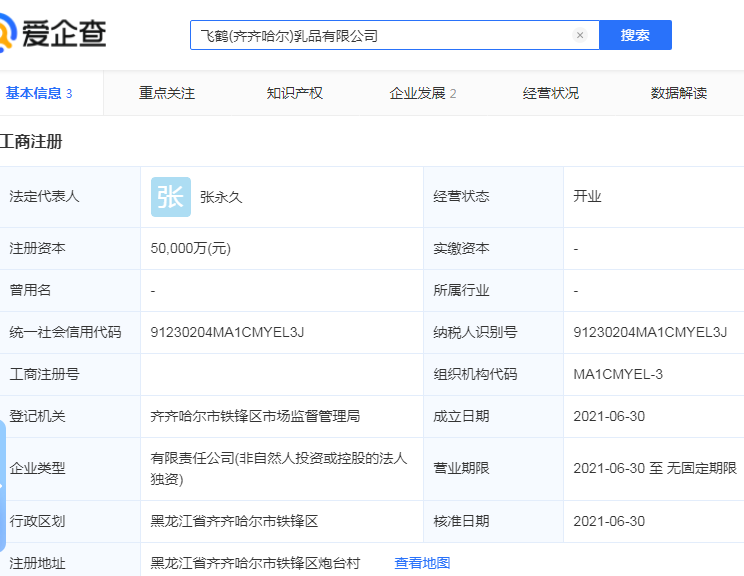
Task: Click the 实缴资本 label cell
Action: click(x=493, y=249)
